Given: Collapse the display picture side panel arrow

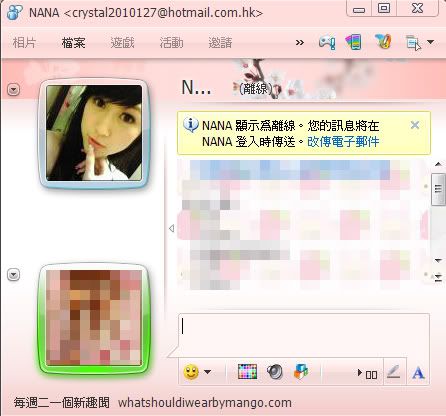Looking at the screenshot, I should point(171,228).
